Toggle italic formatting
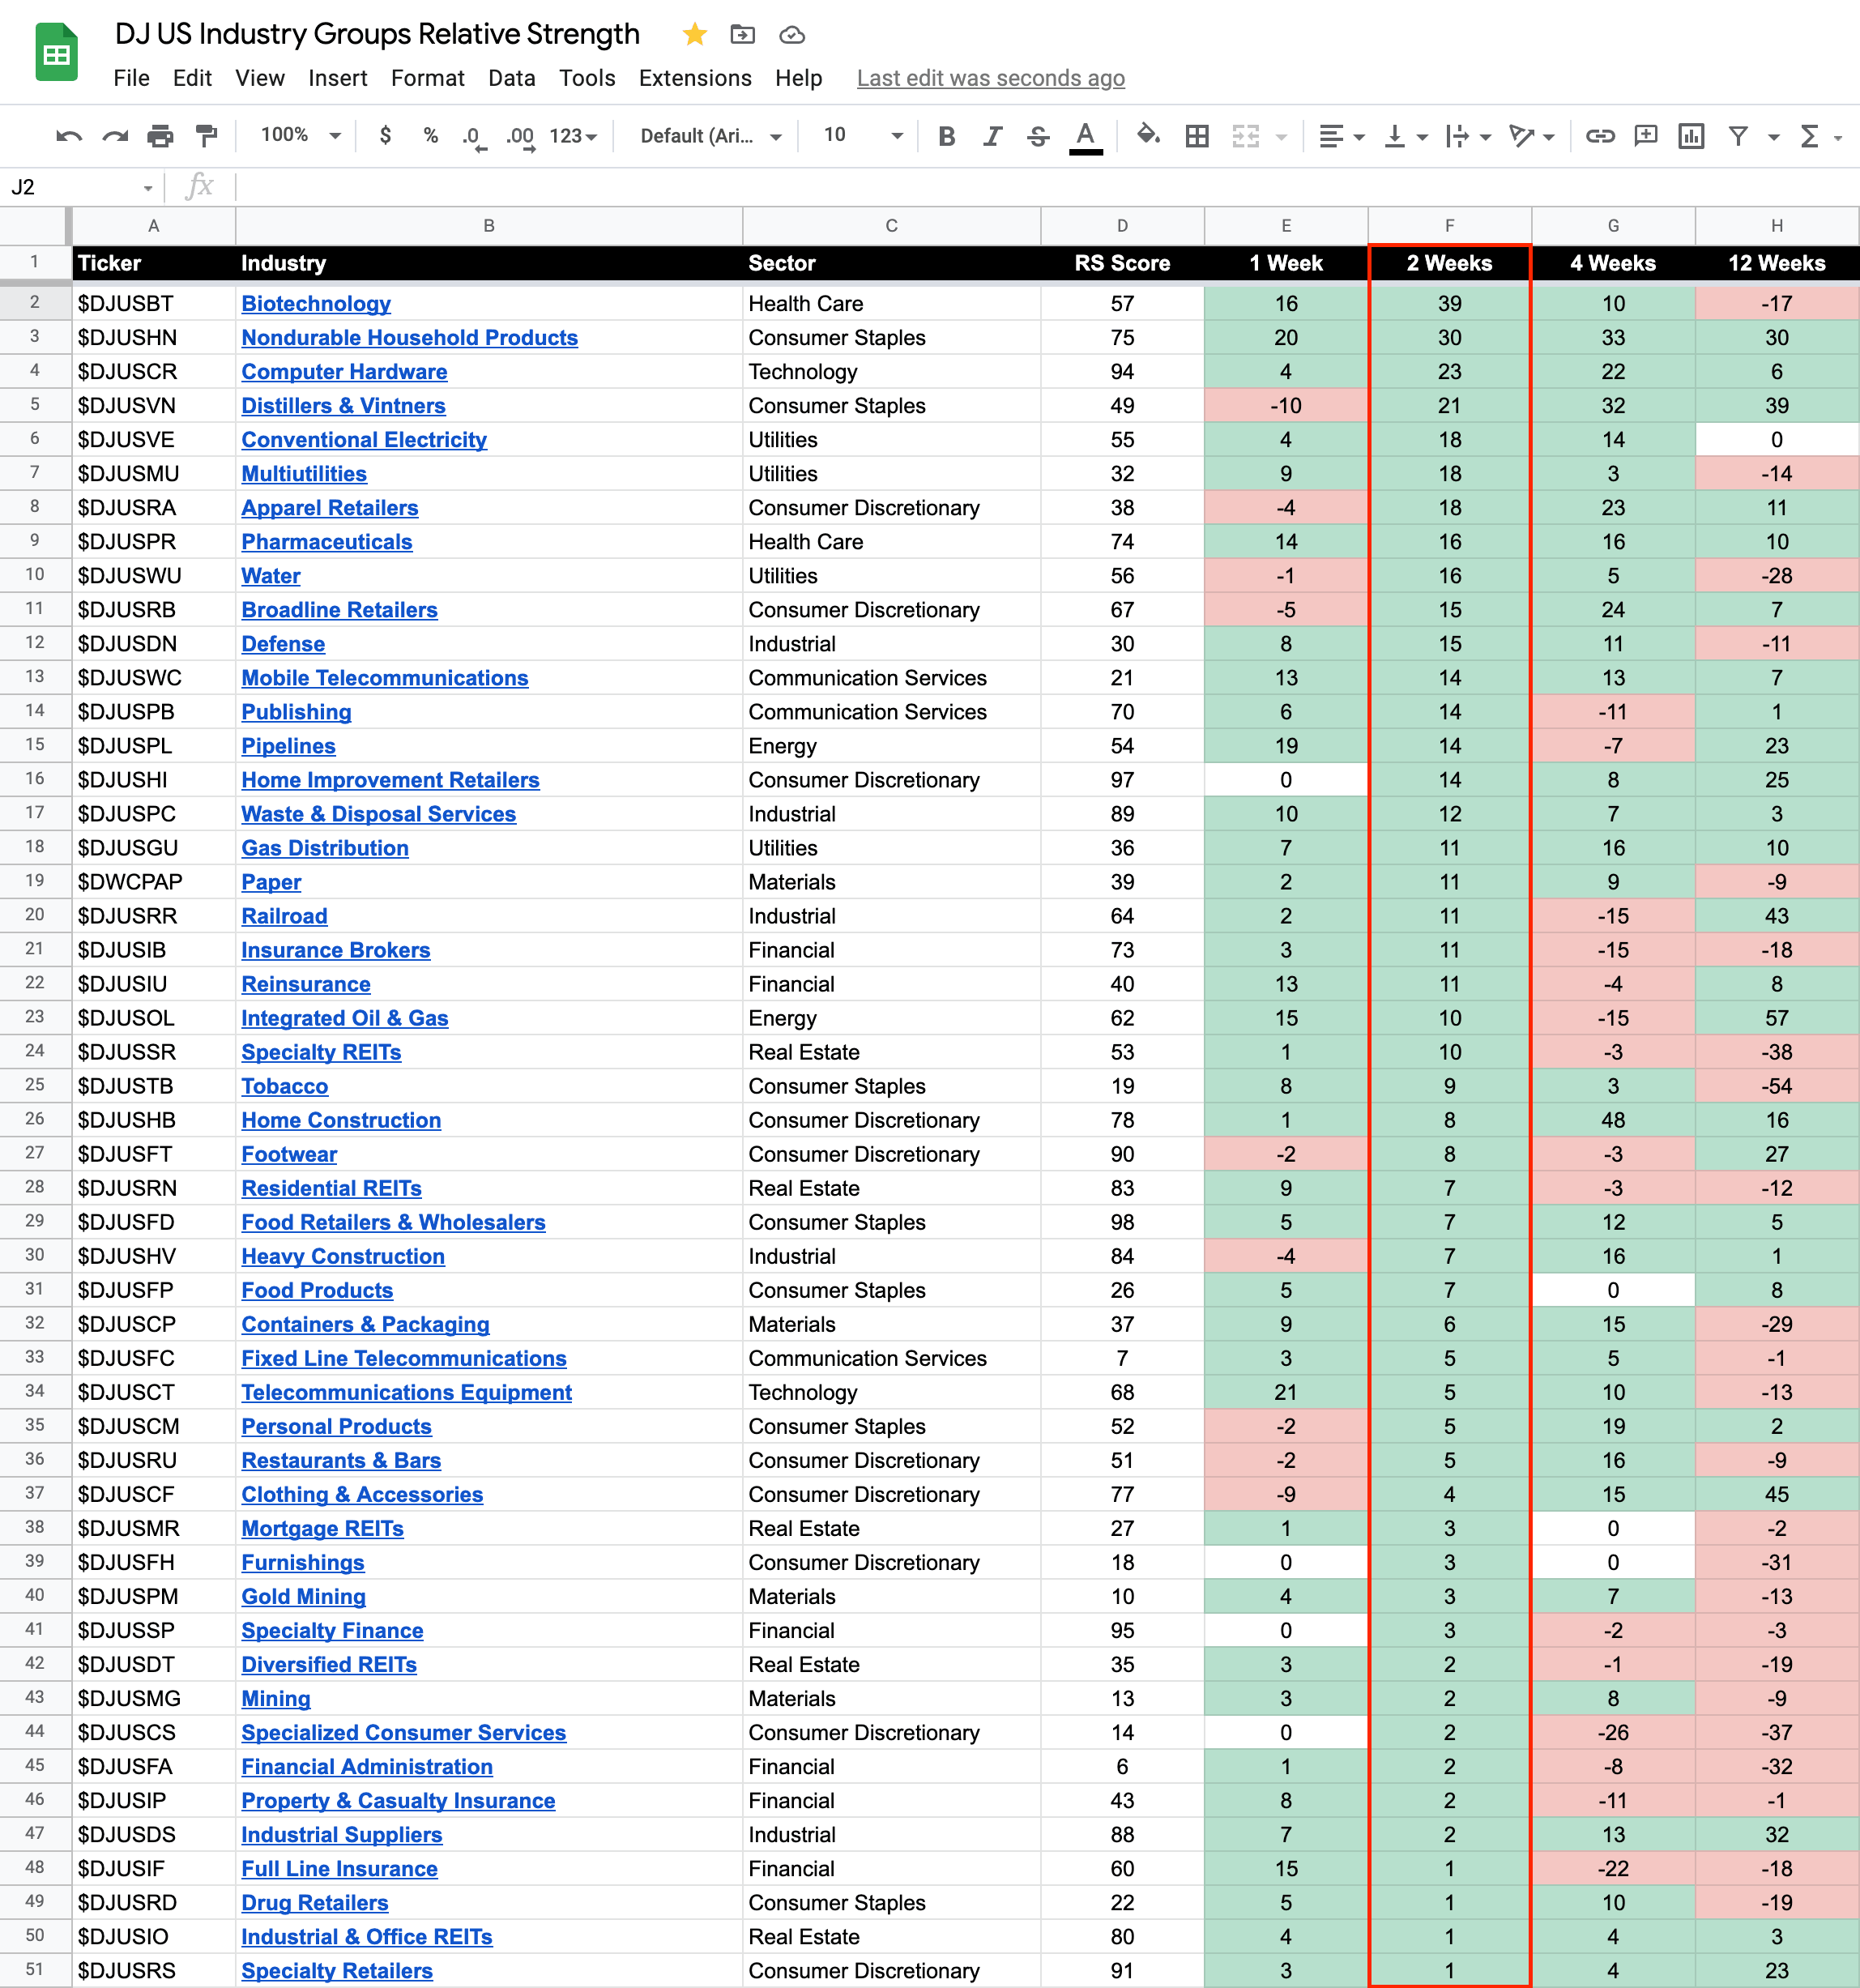The width and height of the screenshot is (1860, 1988). click(x=992, y=136)
